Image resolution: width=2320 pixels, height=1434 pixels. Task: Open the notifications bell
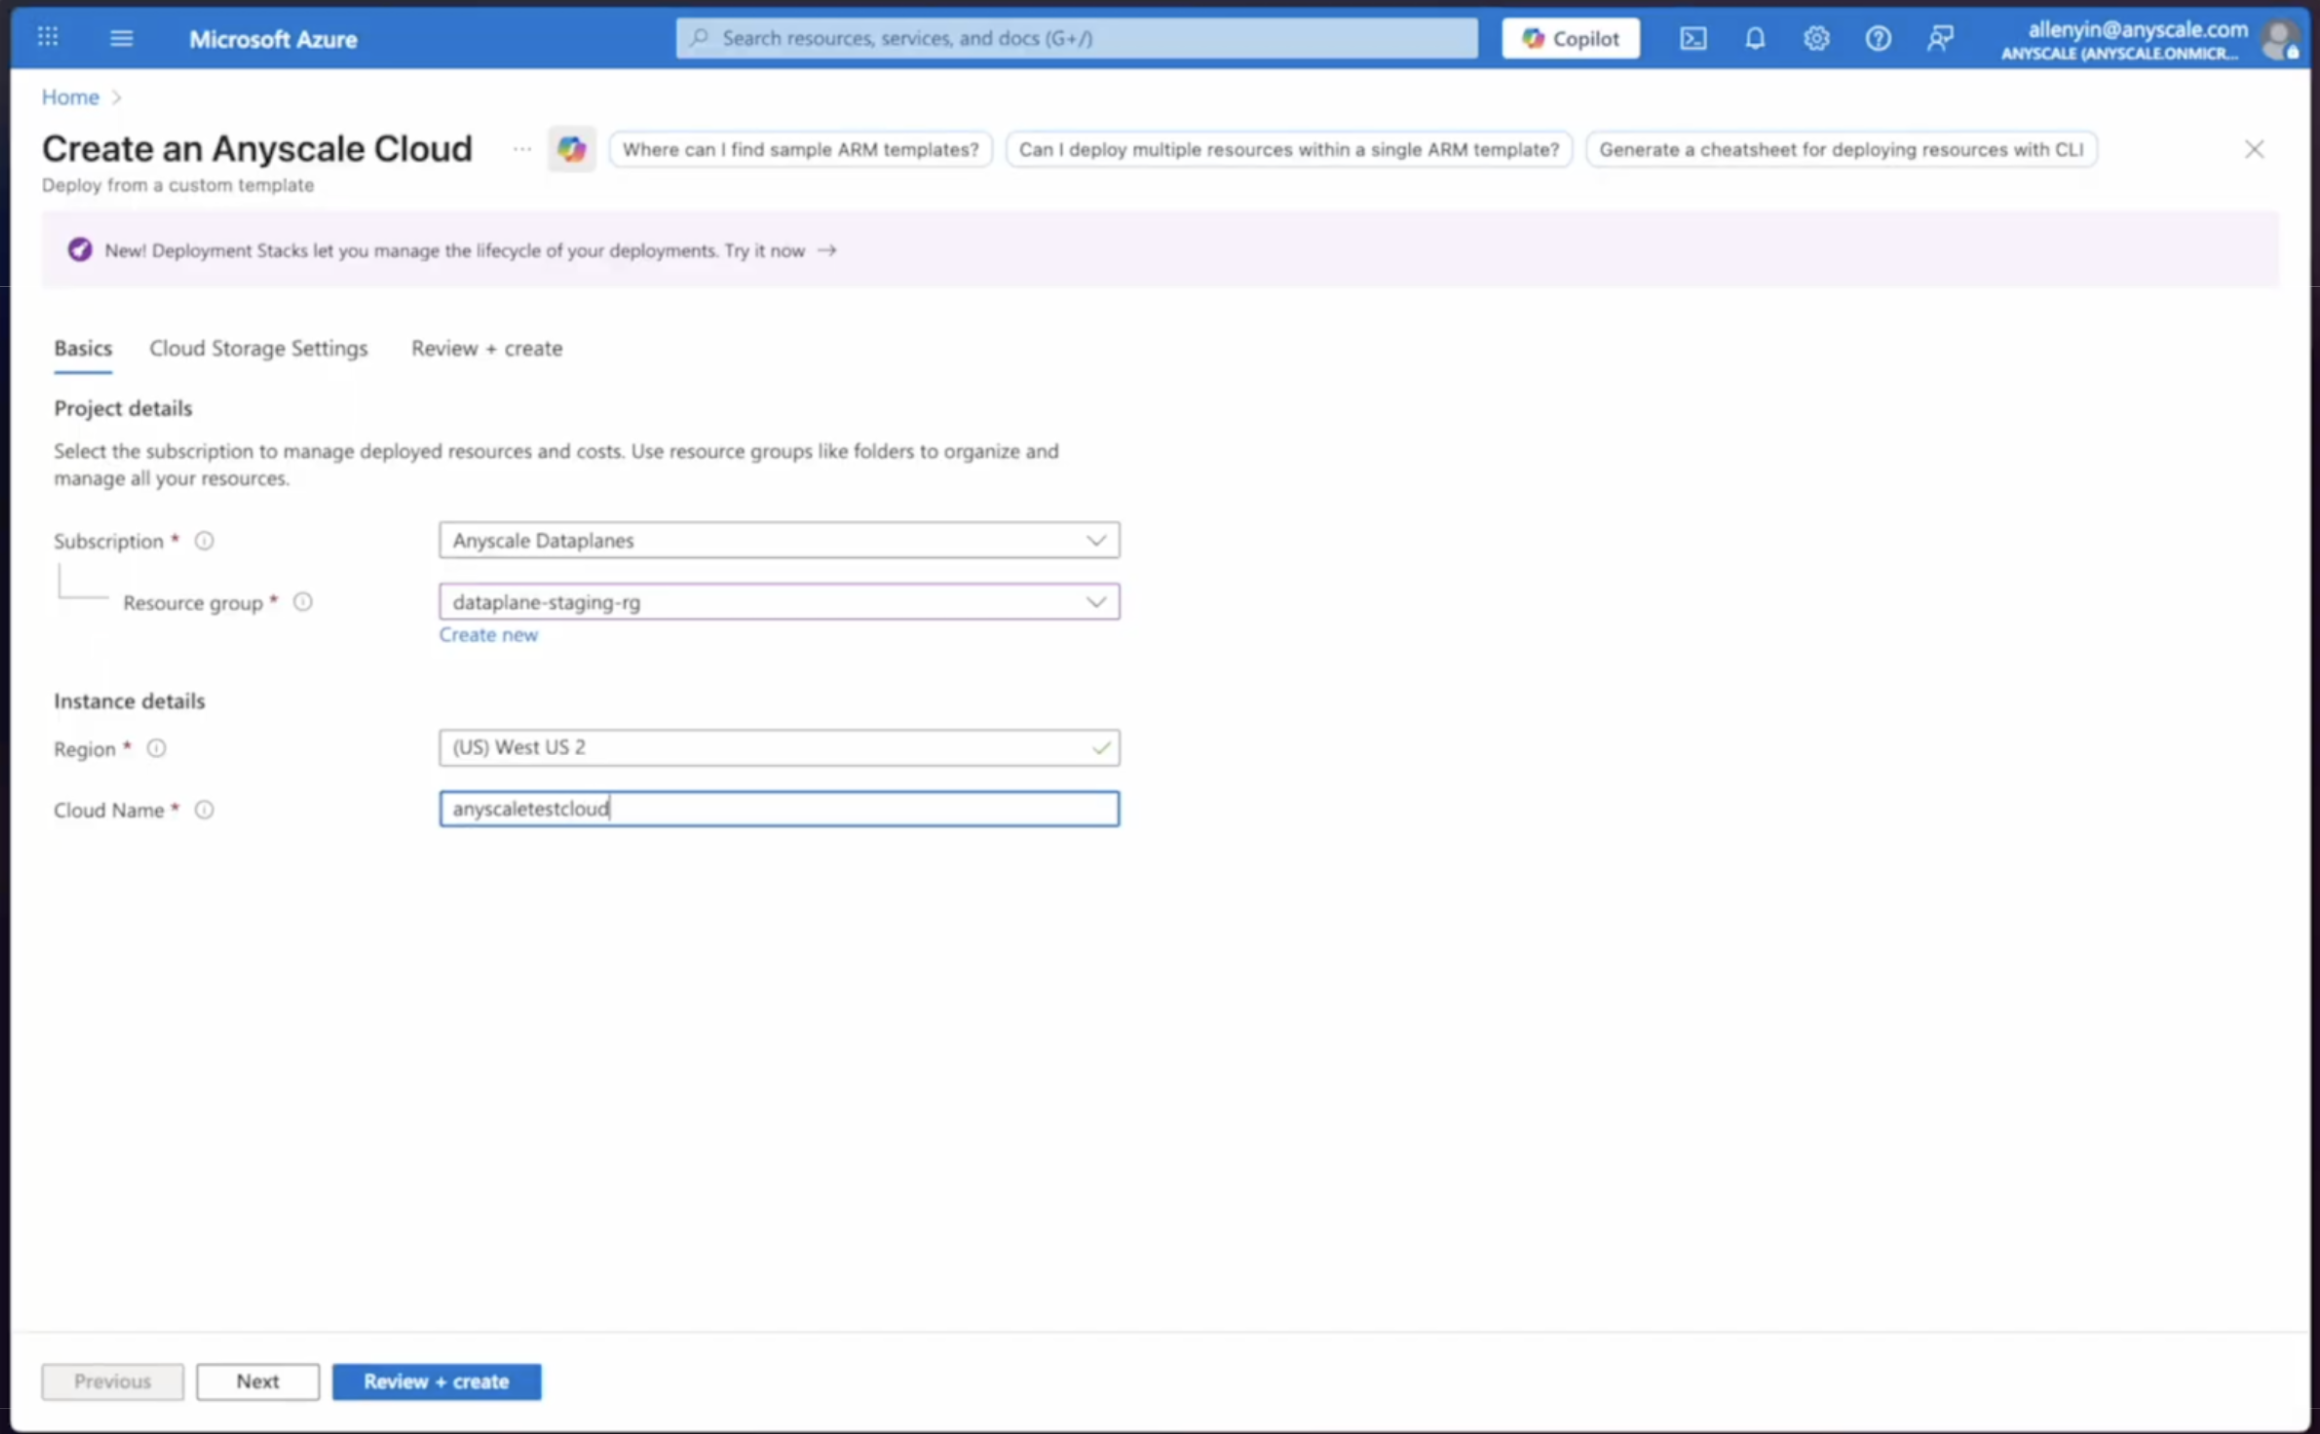(1755, 38)
